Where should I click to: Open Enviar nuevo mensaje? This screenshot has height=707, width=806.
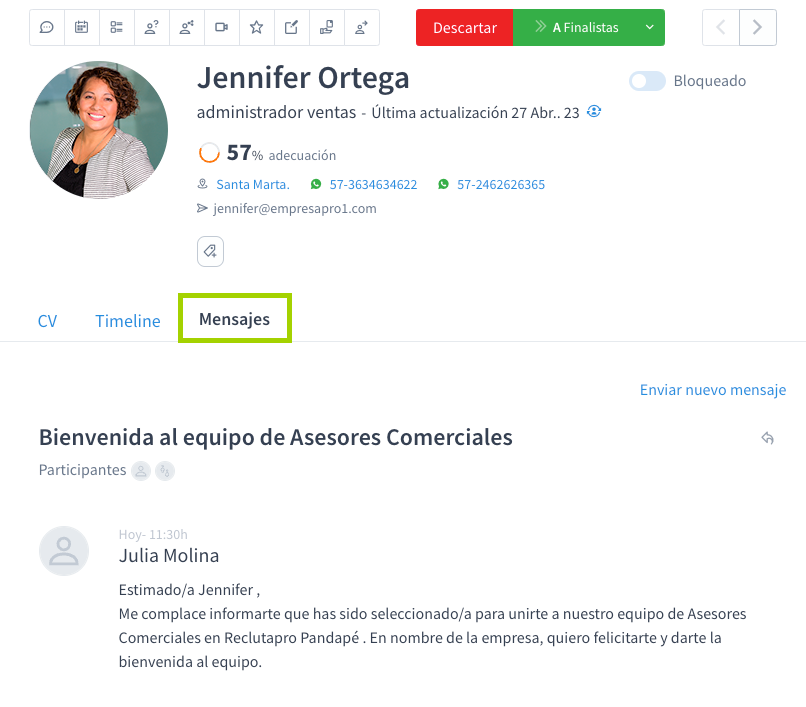tap(712, 389)
